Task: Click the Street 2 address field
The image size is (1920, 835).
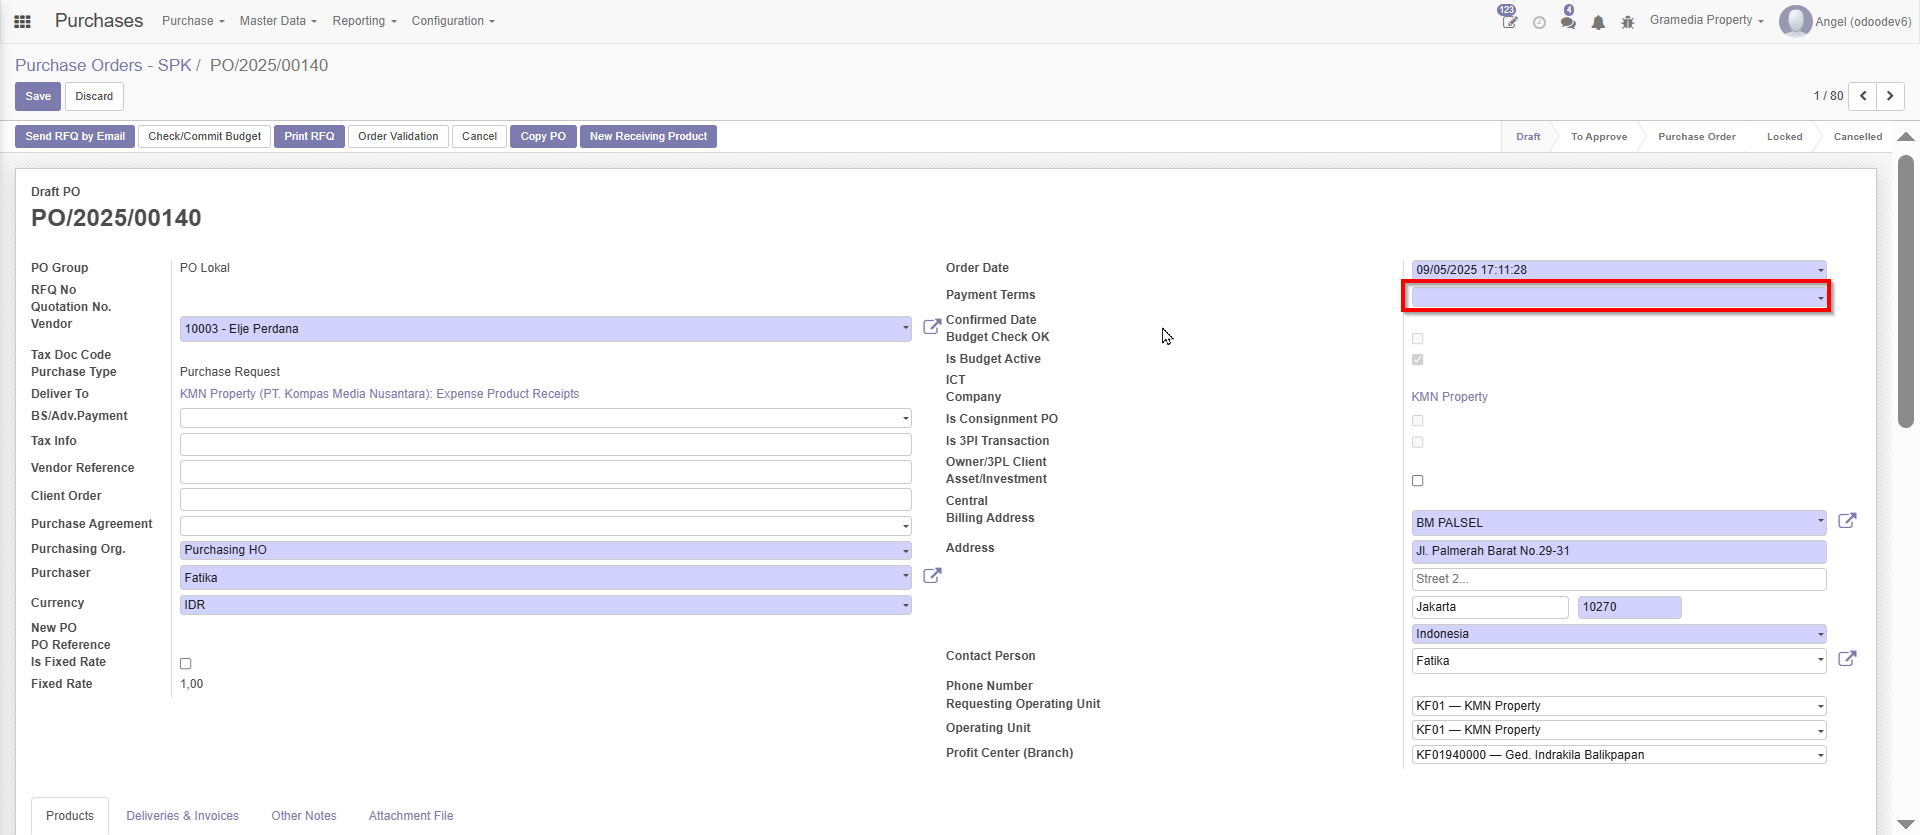Action: pyautogui.click(x=1619, y=579)
